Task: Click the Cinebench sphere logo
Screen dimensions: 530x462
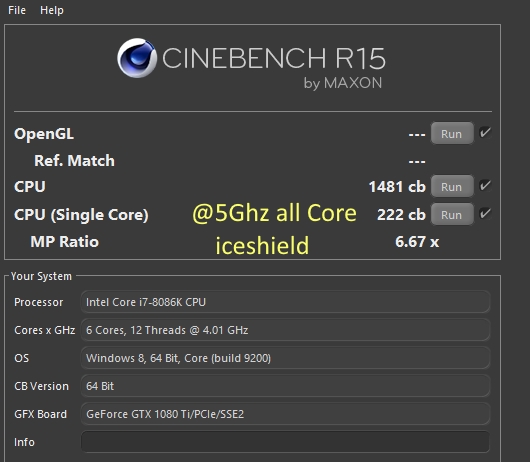Action: point(137,58)
